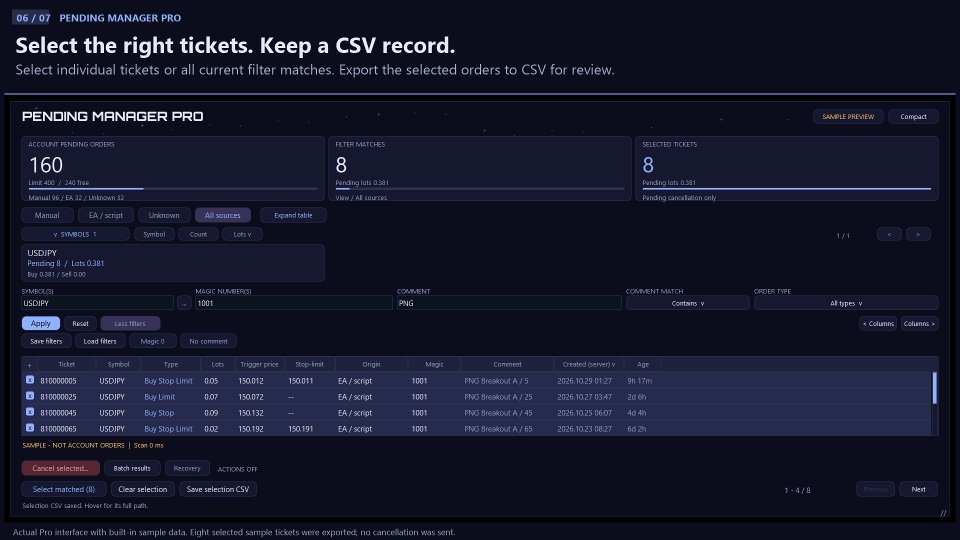Sort symbols by Symbol
Image resolution: width=960 pixels, height=540 pixels.
tap(154, 234)
